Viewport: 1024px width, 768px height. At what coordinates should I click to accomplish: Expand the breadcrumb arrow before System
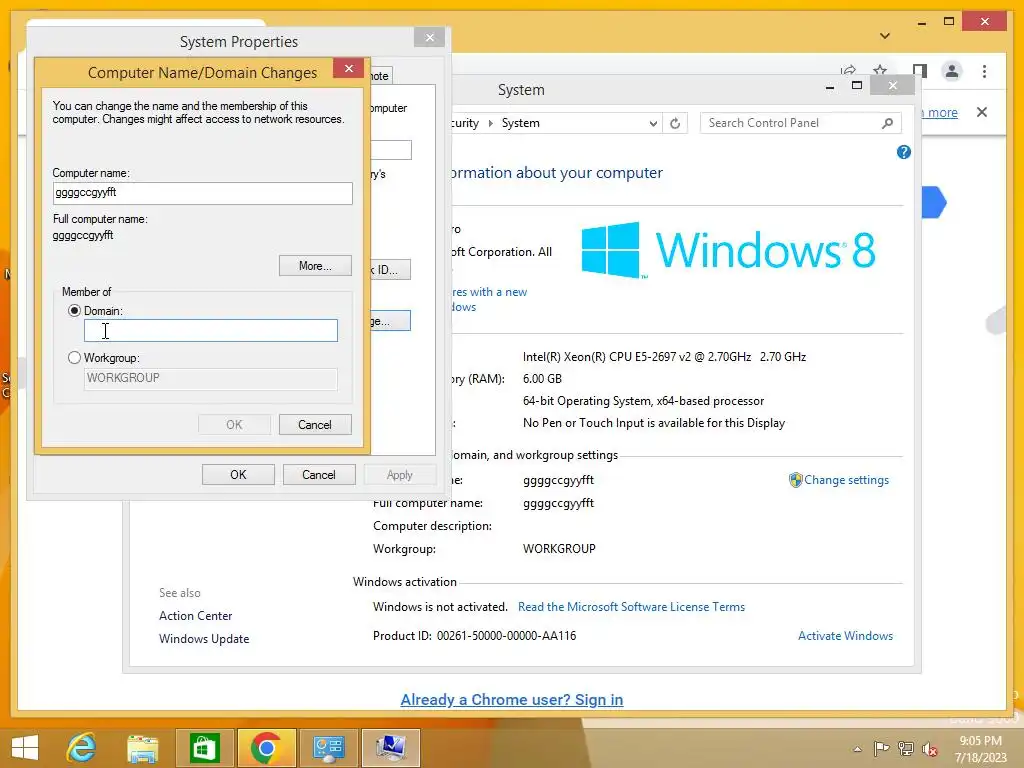490,123
